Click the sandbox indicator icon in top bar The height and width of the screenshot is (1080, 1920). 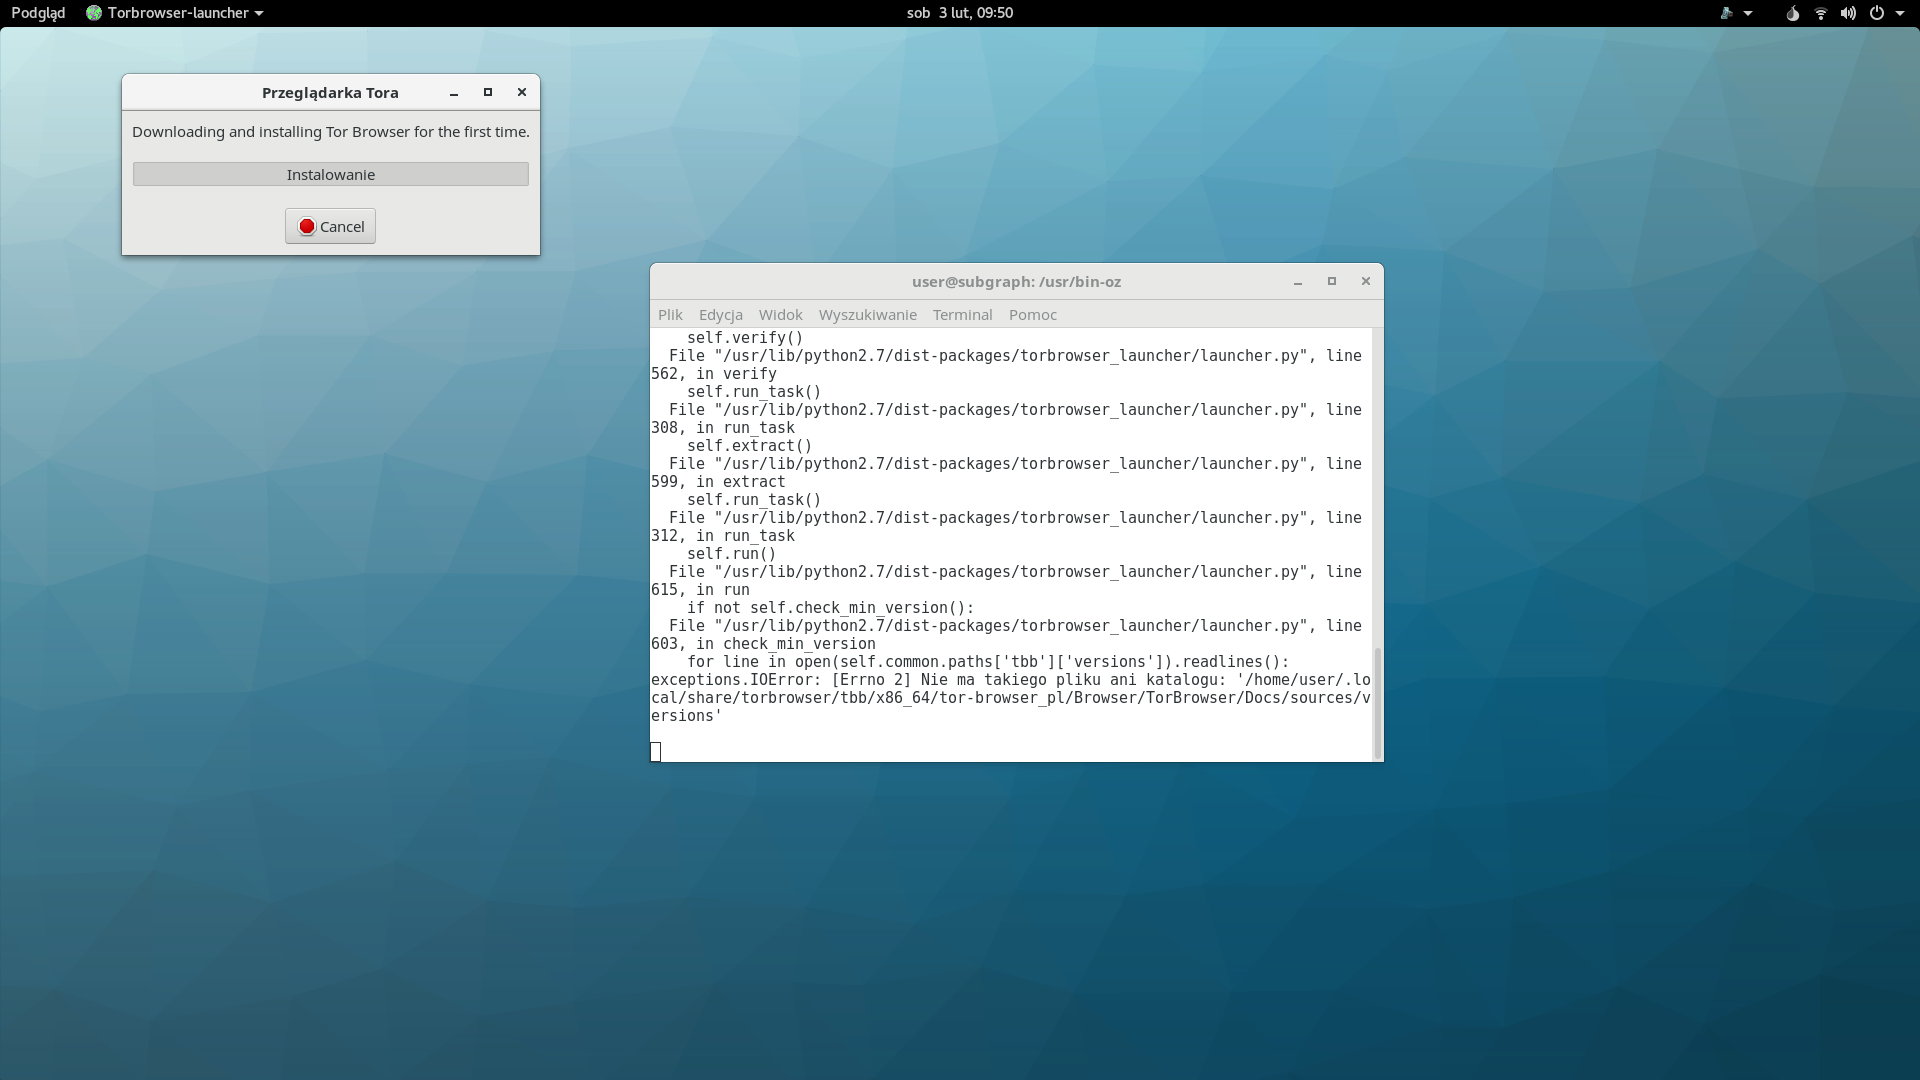click(1726, 13)
